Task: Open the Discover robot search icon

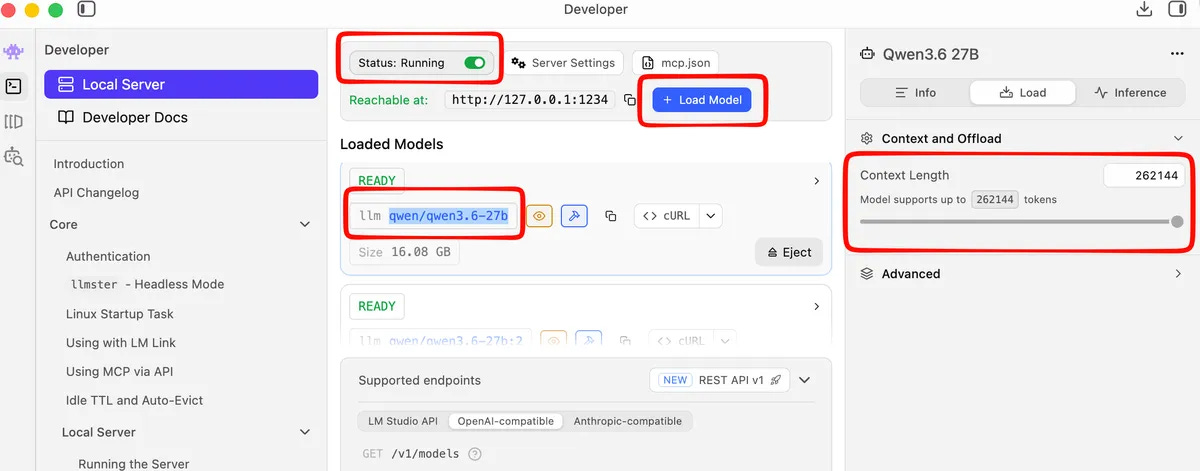Action: 13,156
